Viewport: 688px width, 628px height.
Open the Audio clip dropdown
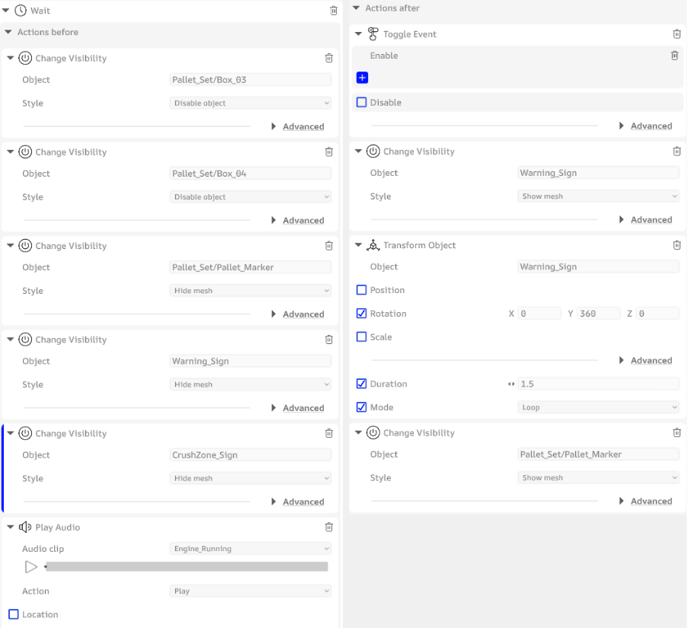[x=250, y=549]
